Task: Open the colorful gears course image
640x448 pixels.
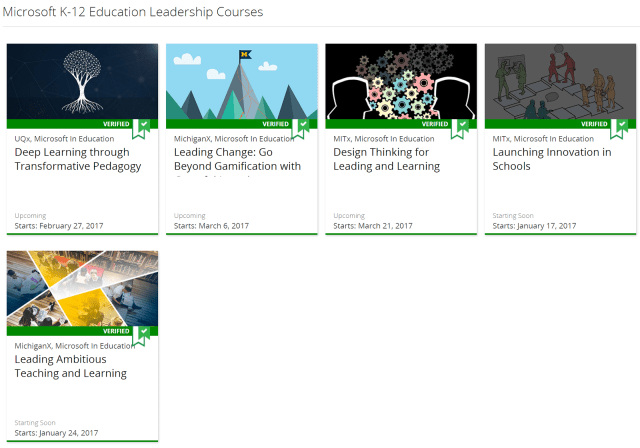Action: tap(400, 81)
